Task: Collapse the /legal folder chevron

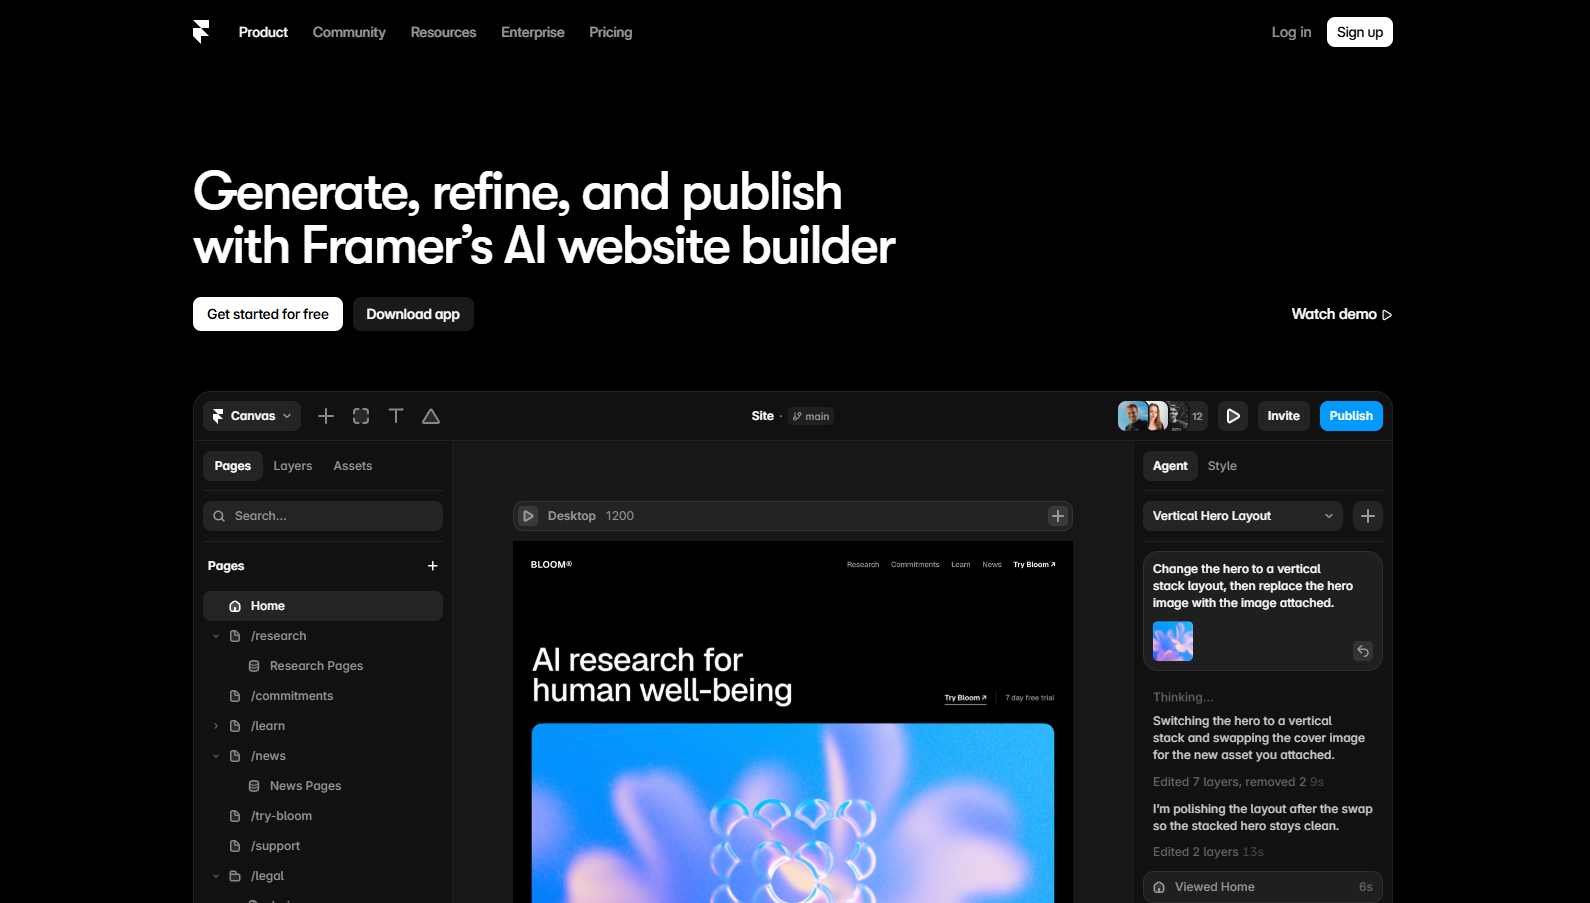Action: (x=216, y=876)
